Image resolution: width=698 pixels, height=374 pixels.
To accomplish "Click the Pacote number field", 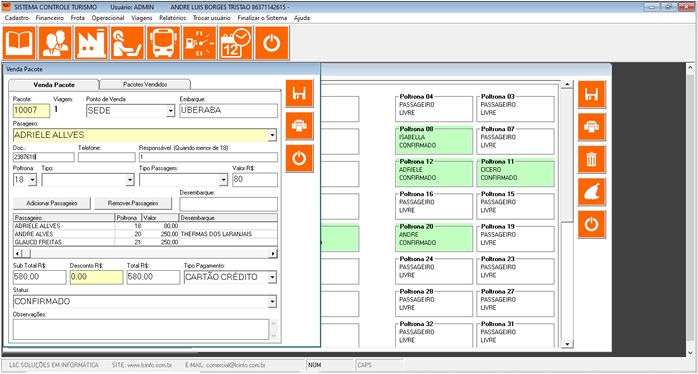I will pyautogui.click(x=32, y=110).
